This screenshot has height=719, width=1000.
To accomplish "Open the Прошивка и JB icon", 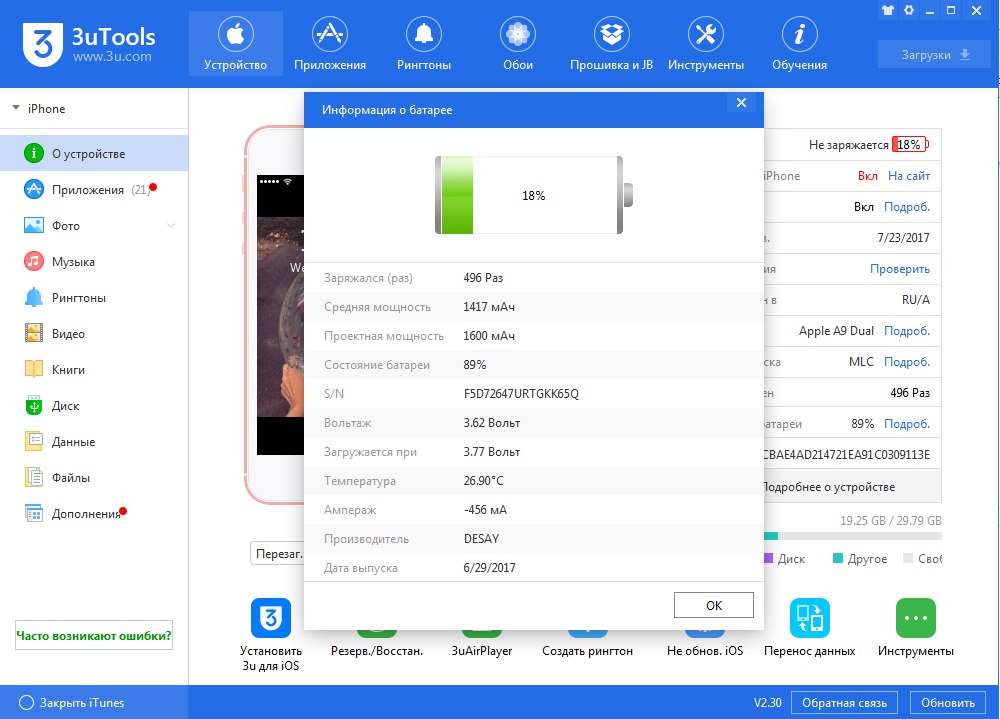I will (x=612, y=43).
